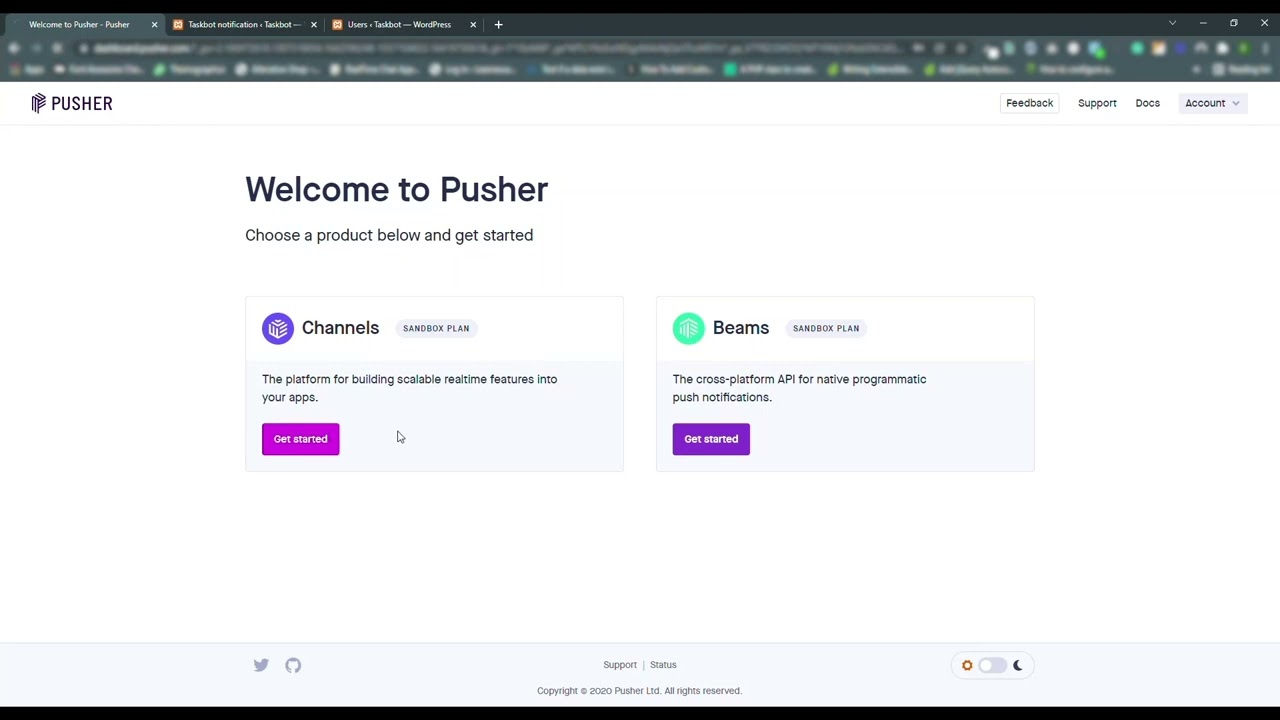Click the Channels product icon
Screen dimensions: 1280x720
tap(278, 328)
